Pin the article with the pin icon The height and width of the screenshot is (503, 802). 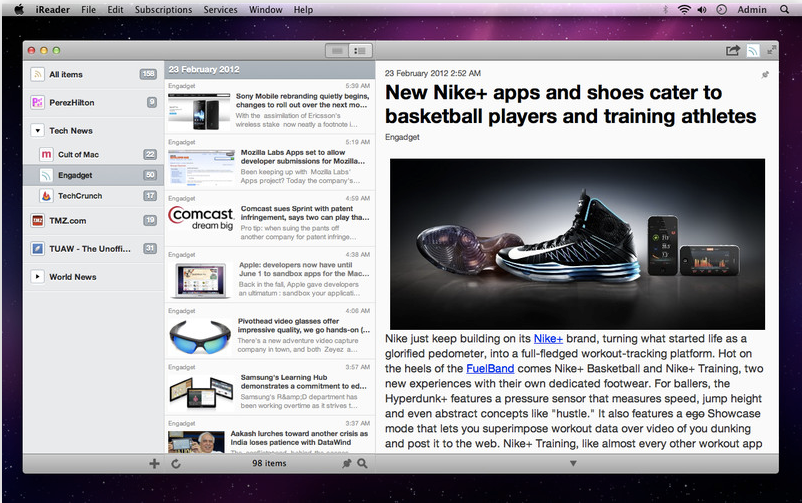point(765,75)
